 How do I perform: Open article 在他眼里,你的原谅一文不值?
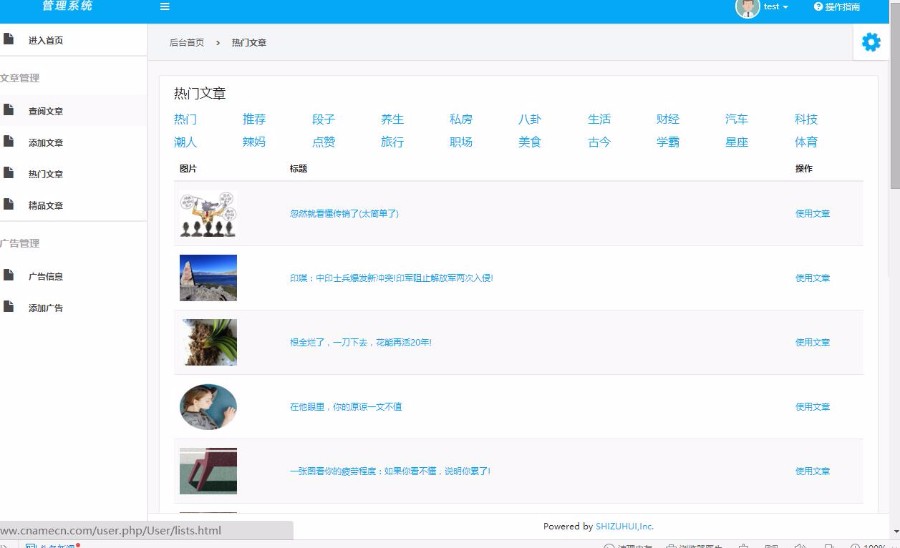pyautogui.click(x=346, y=407)
